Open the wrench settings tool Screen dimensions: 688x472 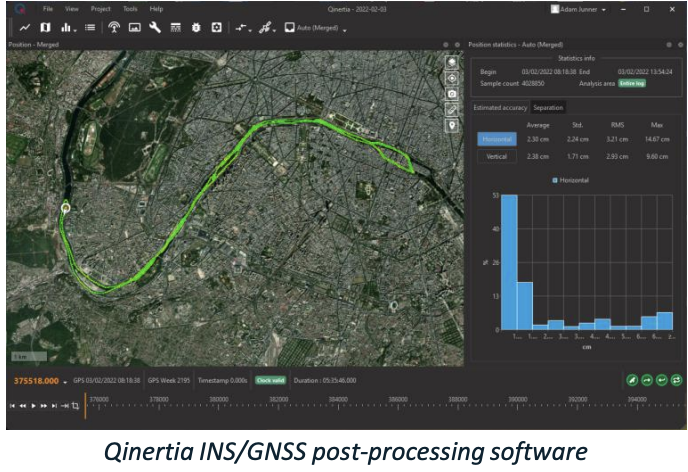(155, 28)
